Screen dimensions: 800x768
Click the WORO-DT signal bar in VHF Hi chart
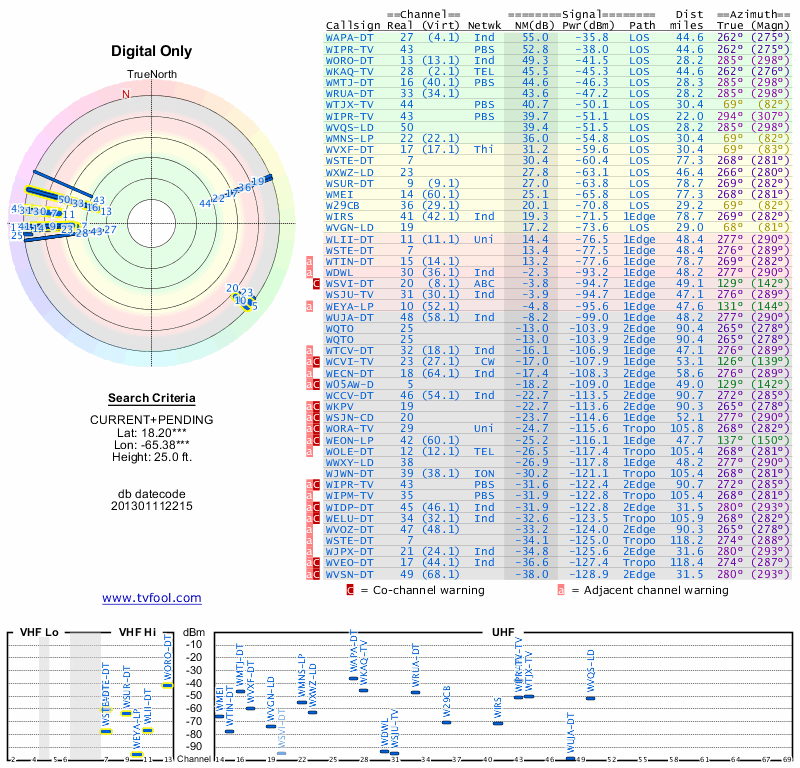coord(167,685)
